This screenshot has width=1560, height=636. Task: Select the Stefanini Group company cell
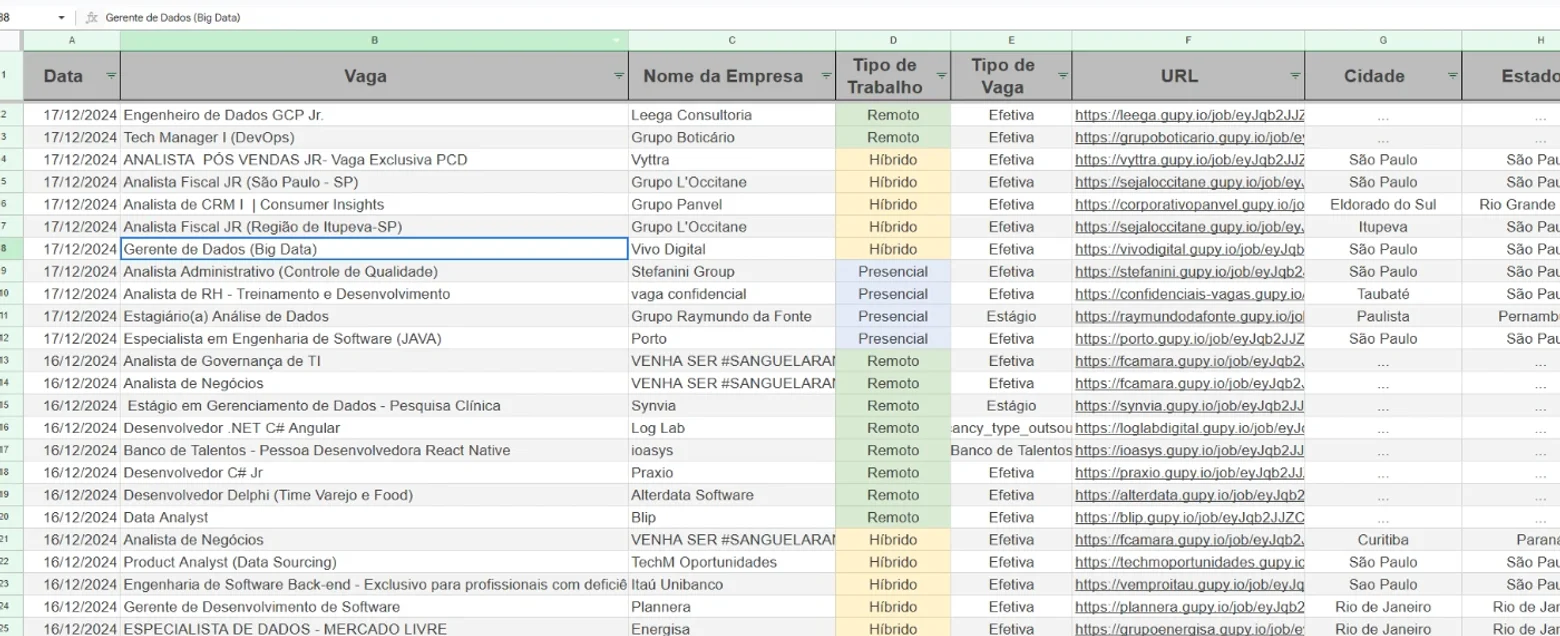point(732,271)
